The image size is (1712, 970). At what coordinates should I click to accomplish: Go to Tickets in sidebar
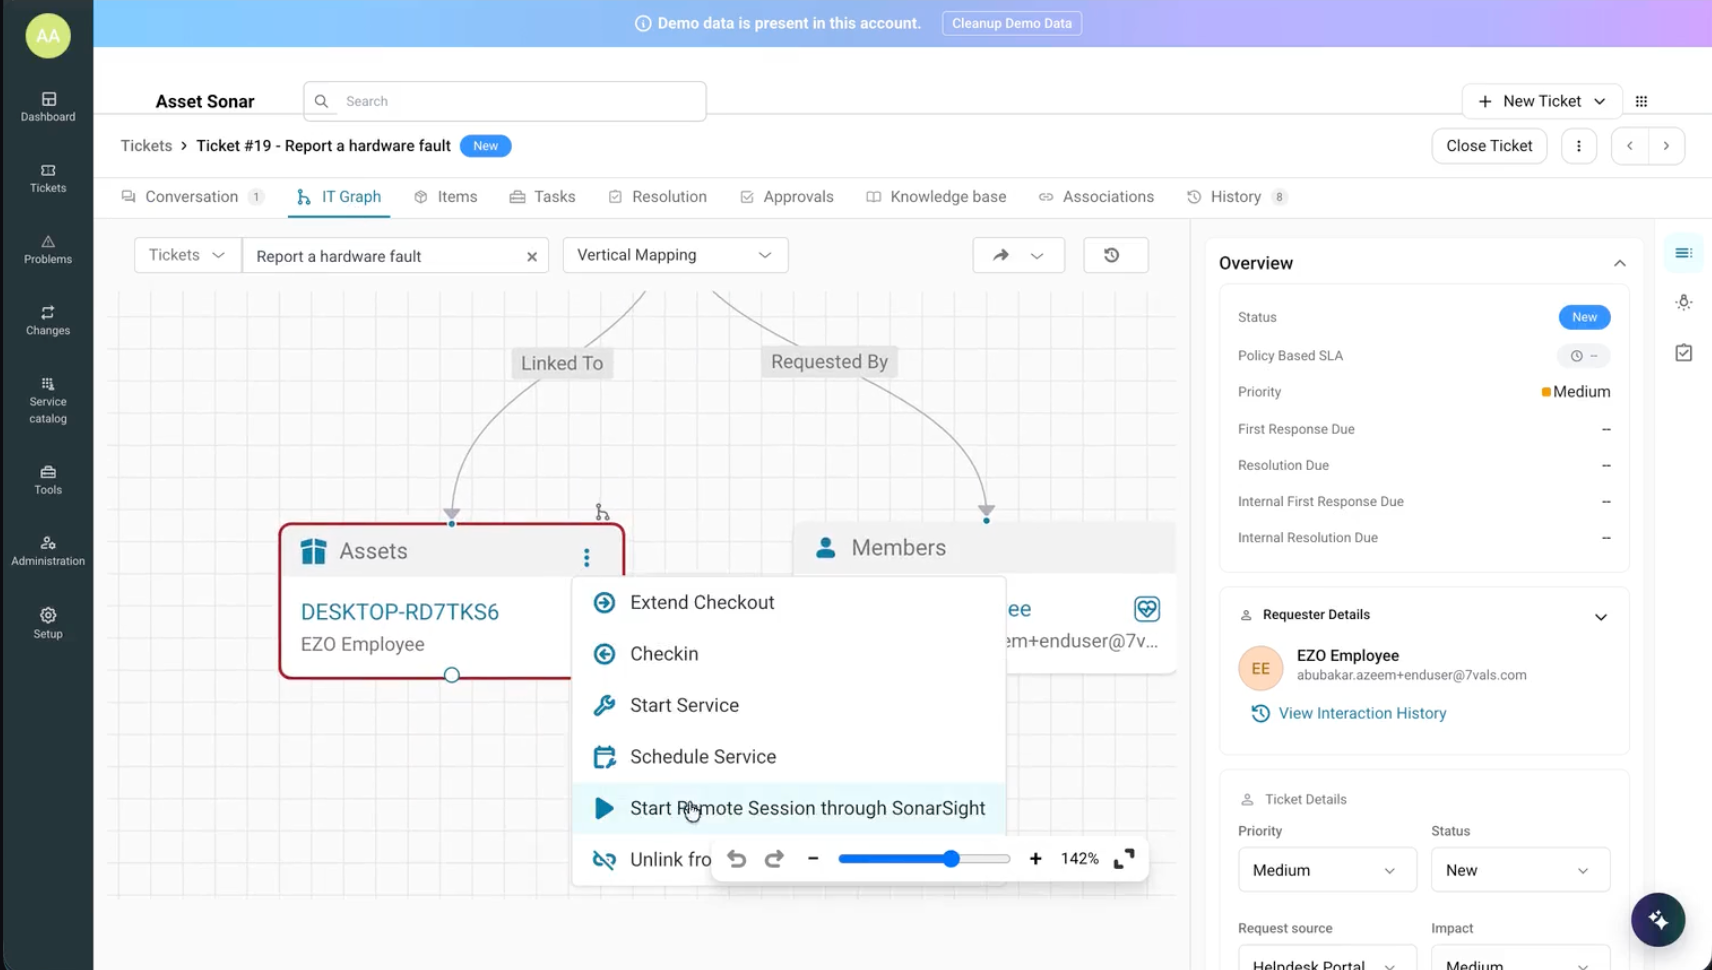click(x=48, y=178)
